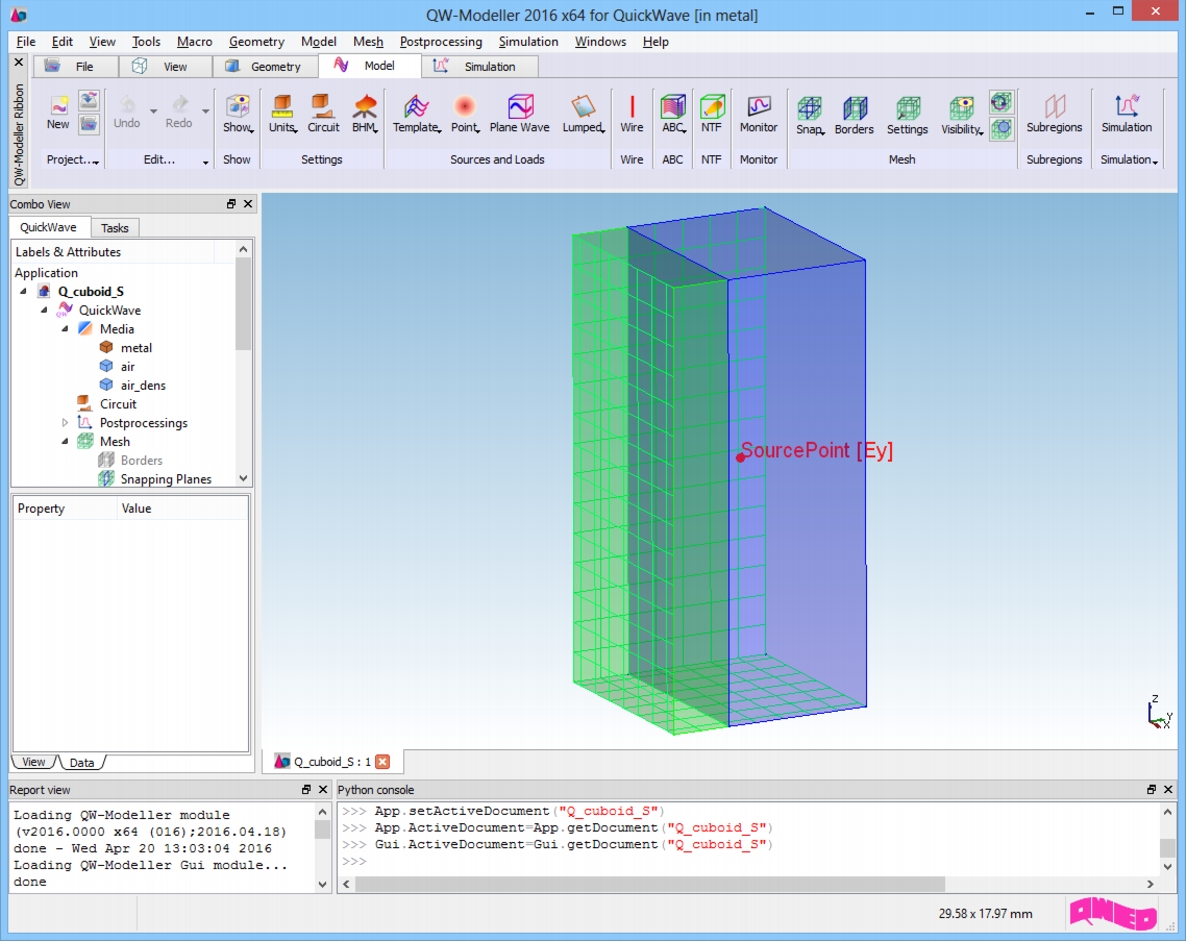
Task: Click the Report view scroll up arrow
Action: tap(322, 812)
